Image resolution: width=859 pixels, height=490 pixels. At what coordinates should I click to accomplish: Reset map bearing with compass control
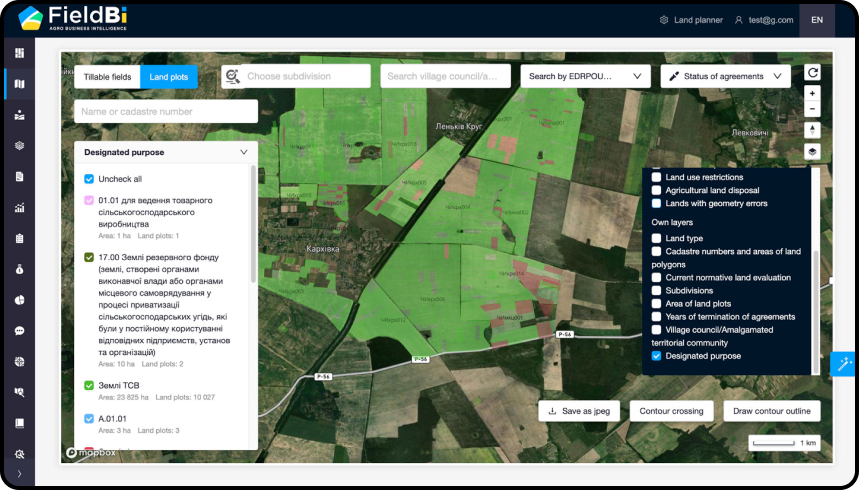point(812,130)
